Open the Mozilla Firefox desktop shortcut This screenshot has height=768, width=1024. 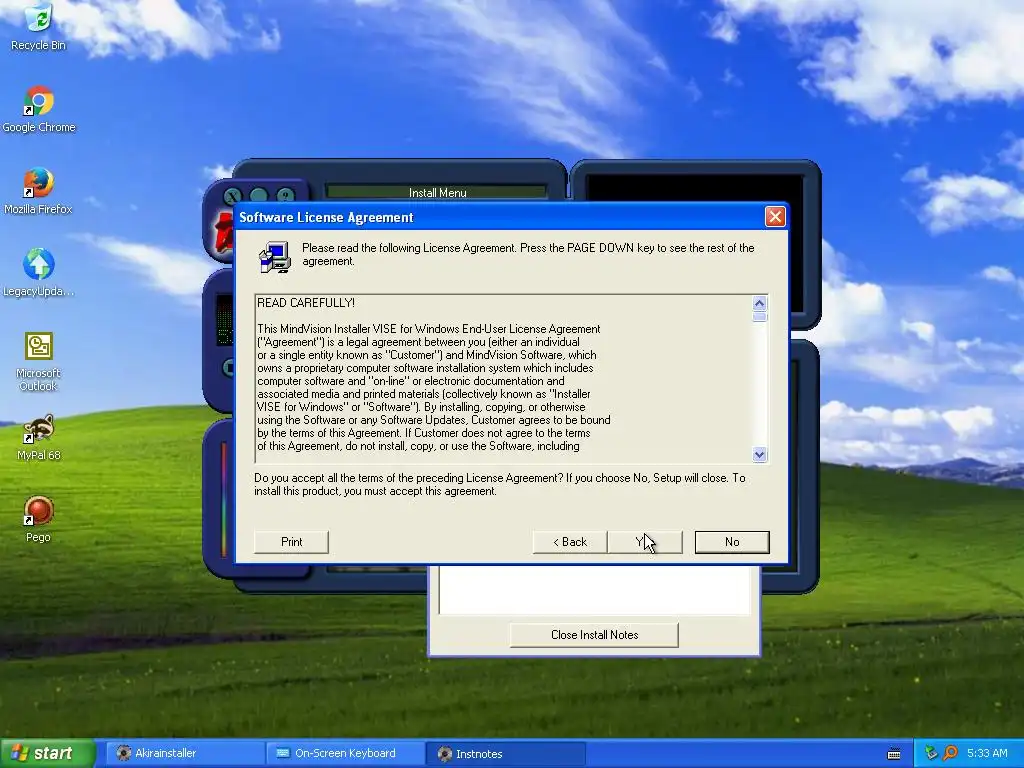point(39,191)
